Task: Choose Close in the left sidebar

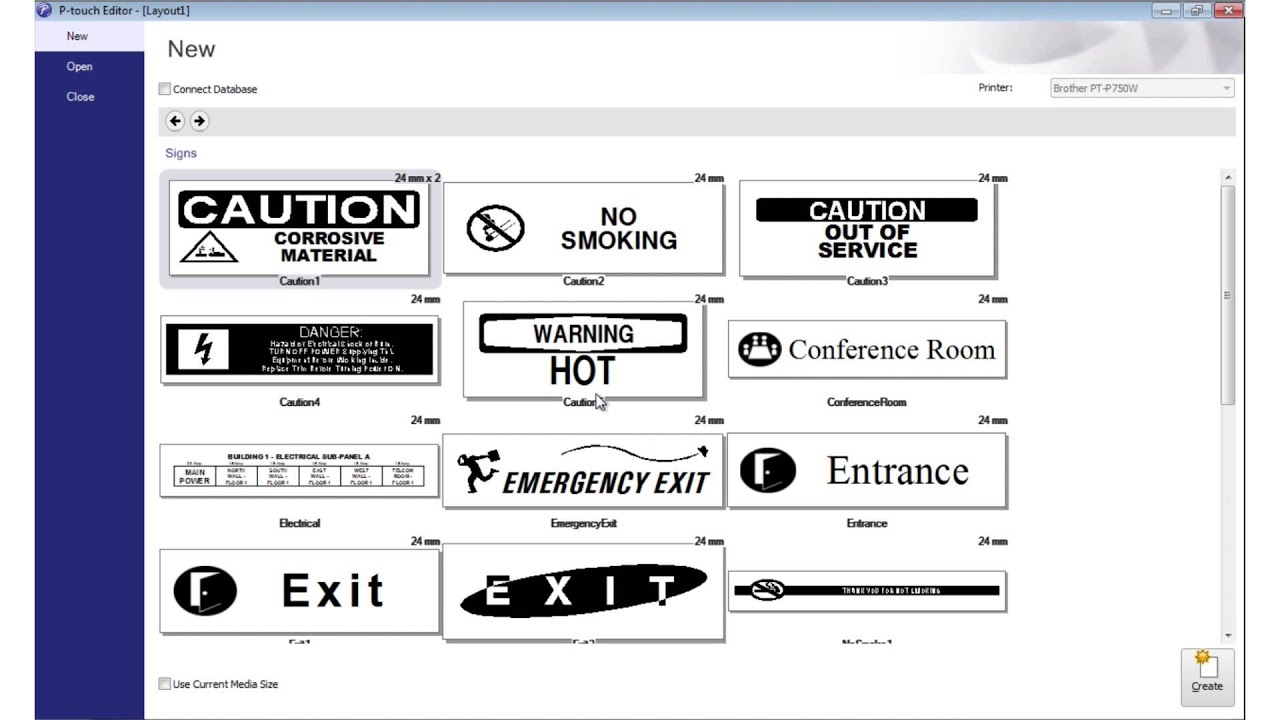Action: click(x=80, y=96)
